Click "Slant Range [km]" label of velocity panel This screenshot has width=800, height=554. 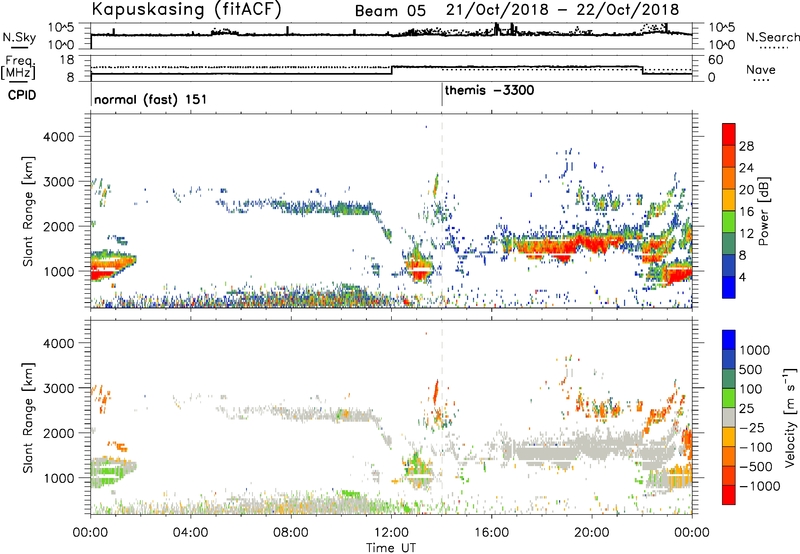click(x=28, y=418)
